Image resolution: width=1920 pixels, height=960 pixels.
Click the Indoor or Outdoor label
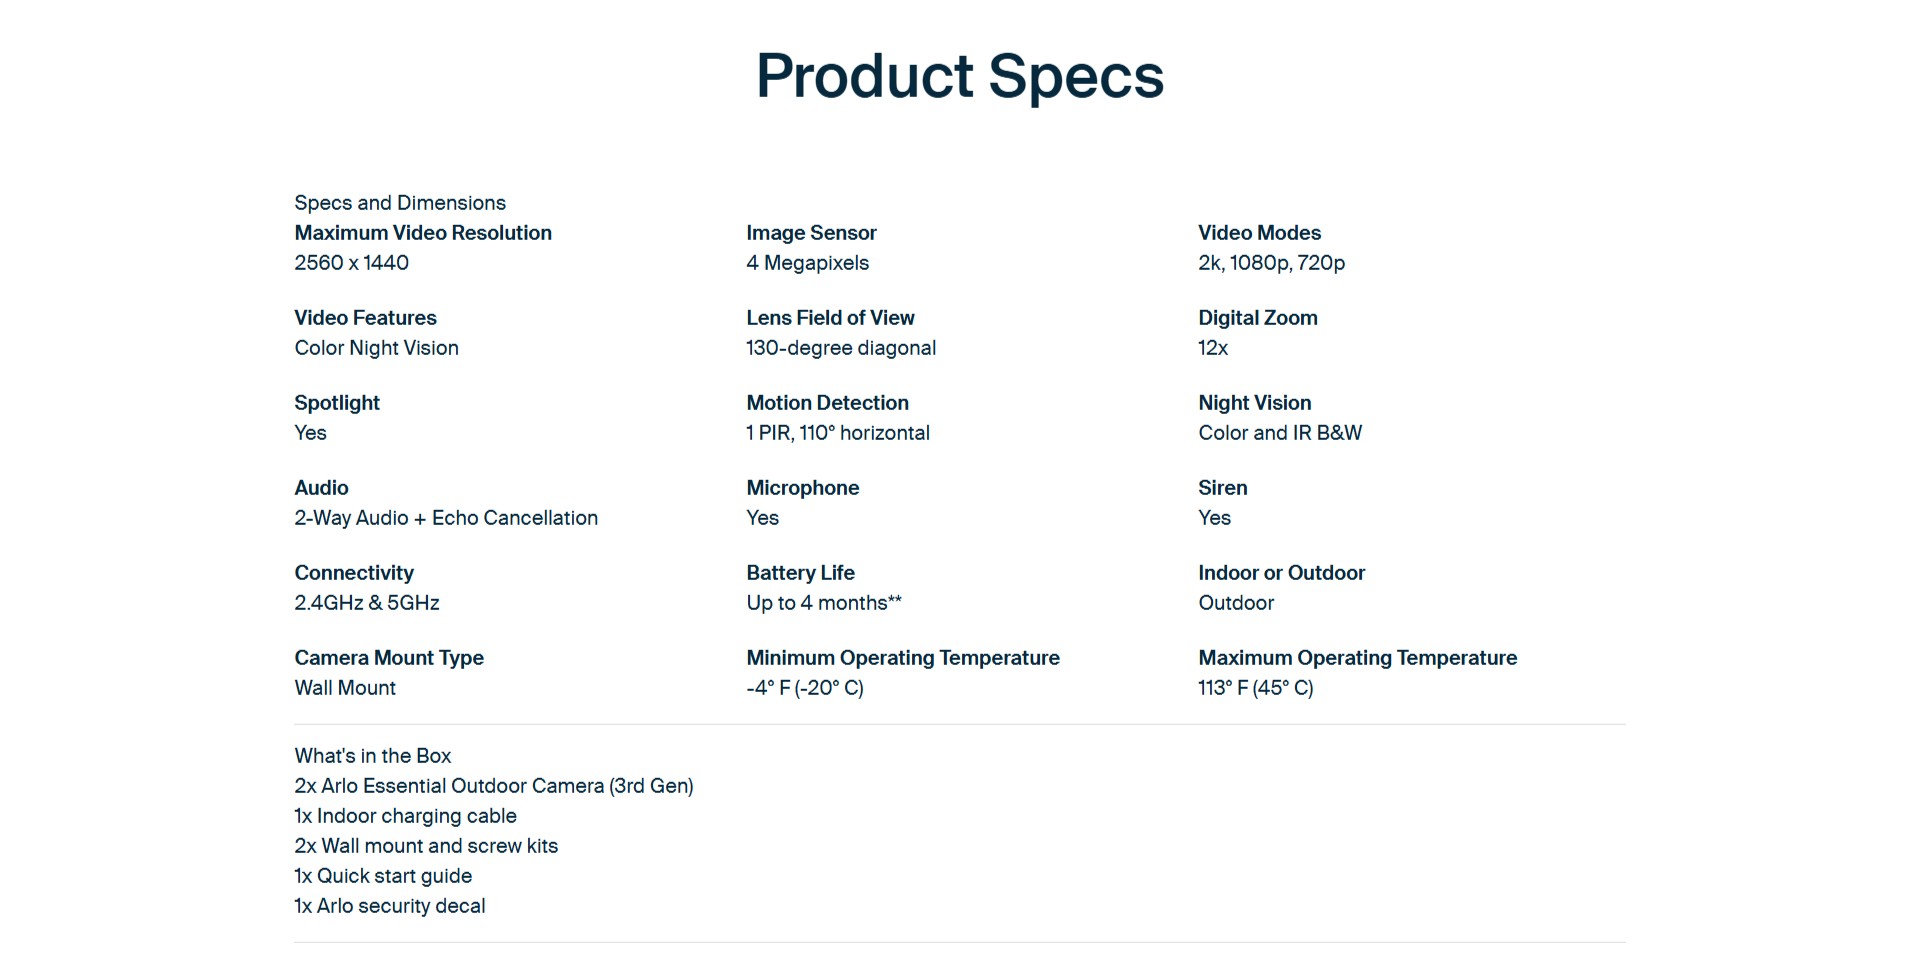1281,573
